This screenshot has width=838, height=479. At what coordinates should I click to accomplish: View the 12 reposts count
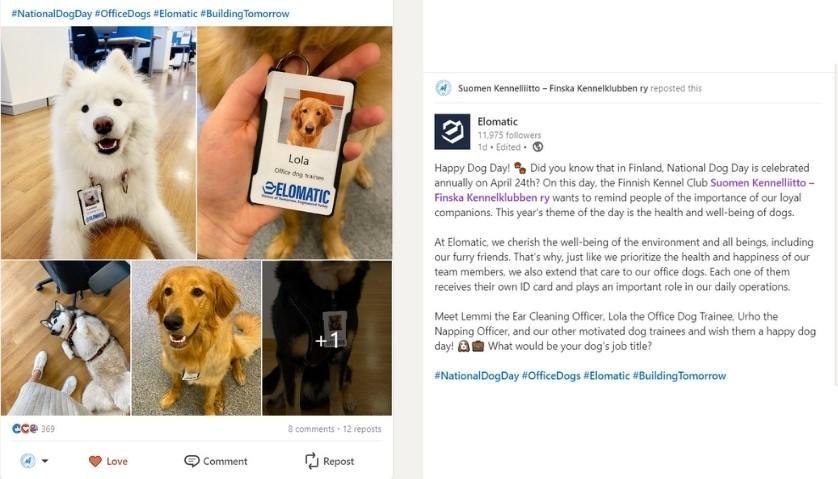click(362, 429)
